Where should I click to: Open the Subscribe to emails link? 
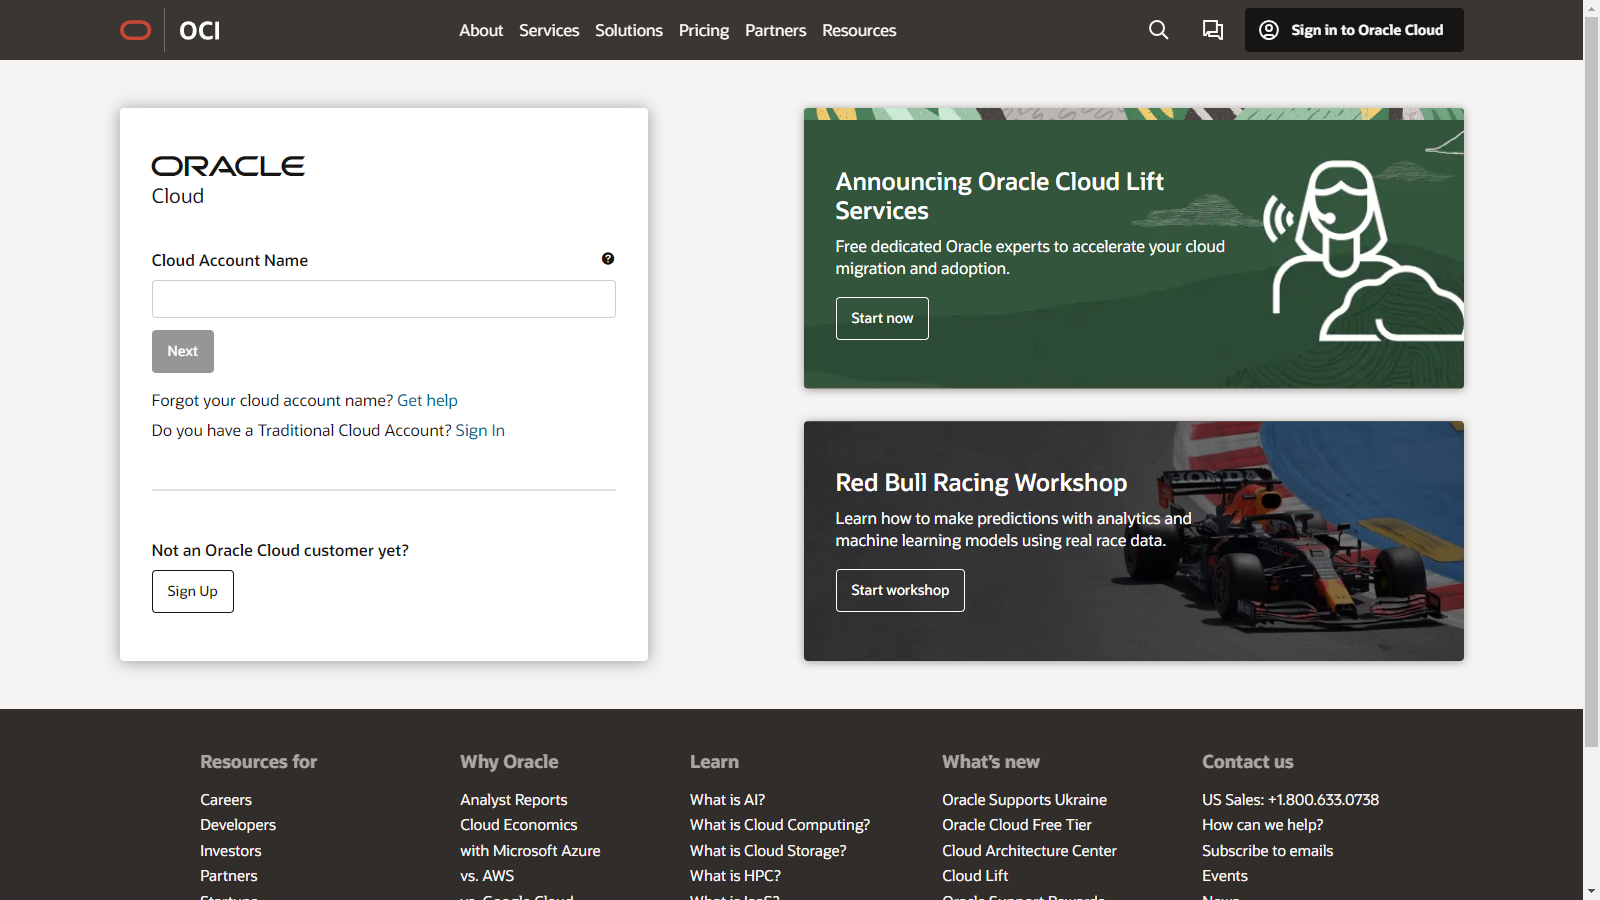point(1267,851)
